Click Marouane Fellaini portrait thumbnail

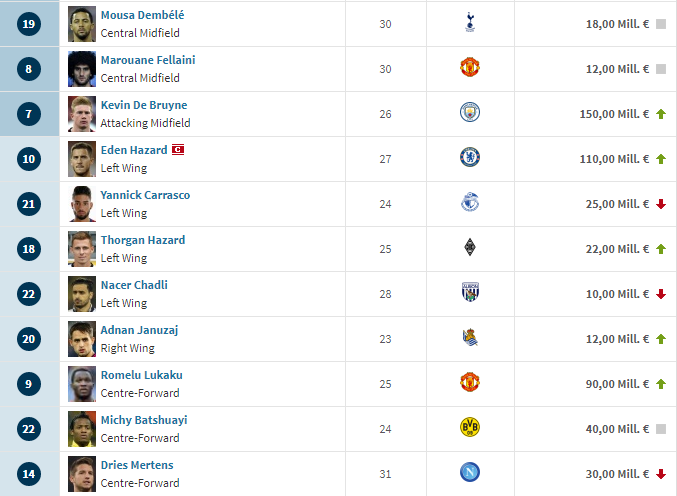[x=82, y=69]
